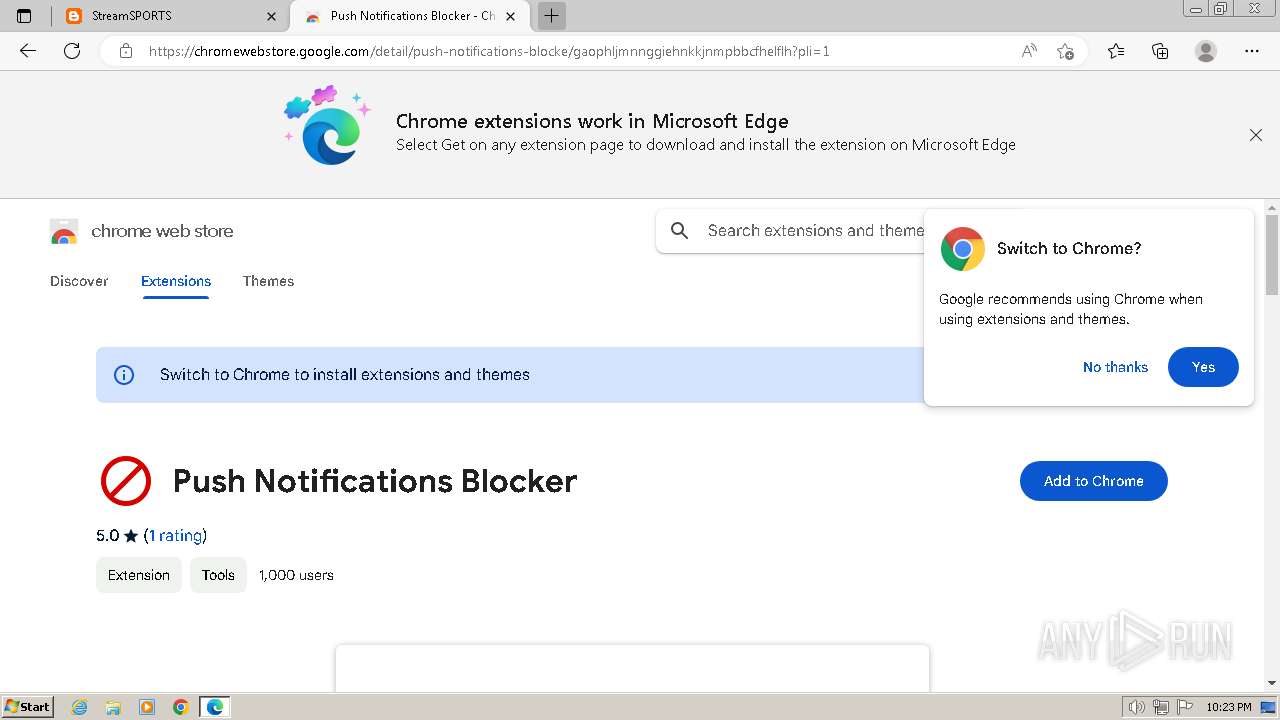Click the info icon in blue banner
The height and width of the screenshot is (720, 1280).
pyautogui.click(x=124, y=375)
